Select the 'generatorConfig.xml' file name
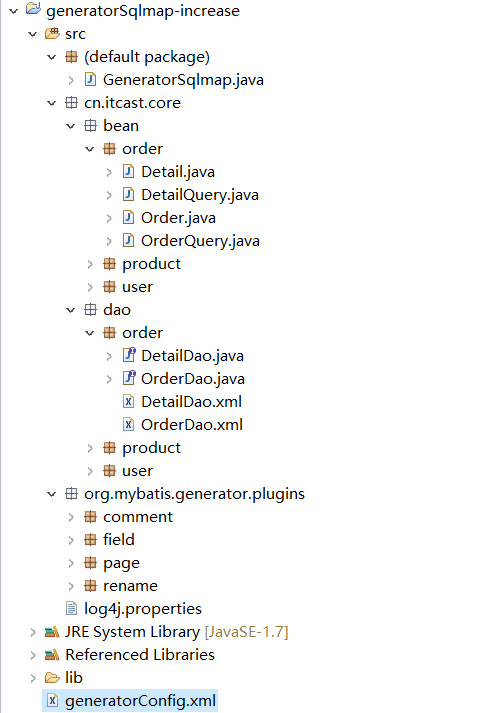The width and height of the screenshot is (495, 713). pos(140,701)
